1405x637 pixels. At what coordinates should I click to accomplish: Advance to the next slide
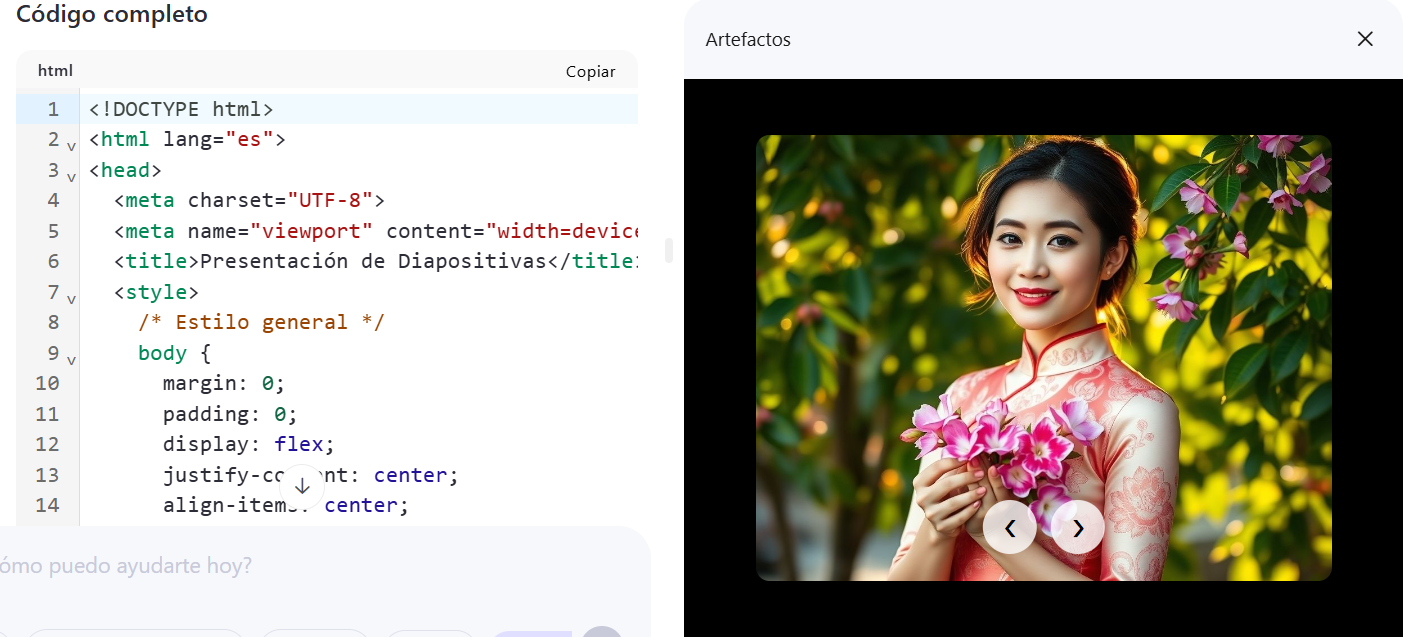coord(1078,527)
